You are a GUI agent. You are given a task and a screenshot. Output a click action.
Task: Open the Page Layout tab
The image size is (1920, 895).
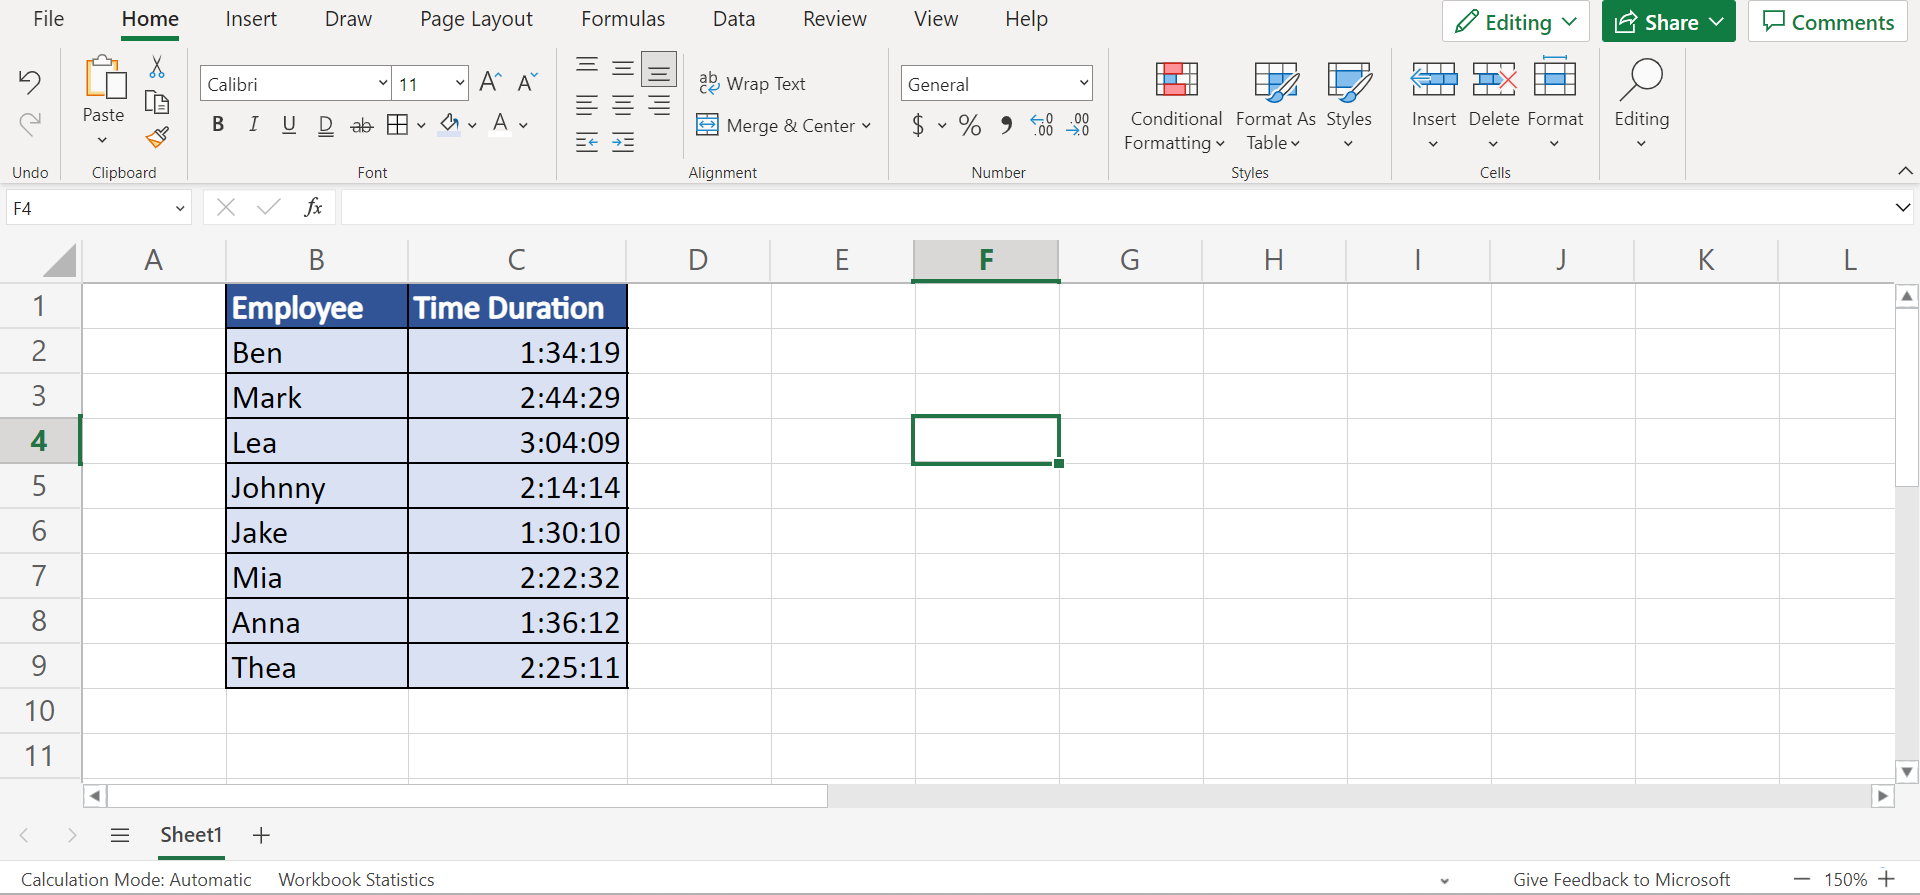point(476,19)
